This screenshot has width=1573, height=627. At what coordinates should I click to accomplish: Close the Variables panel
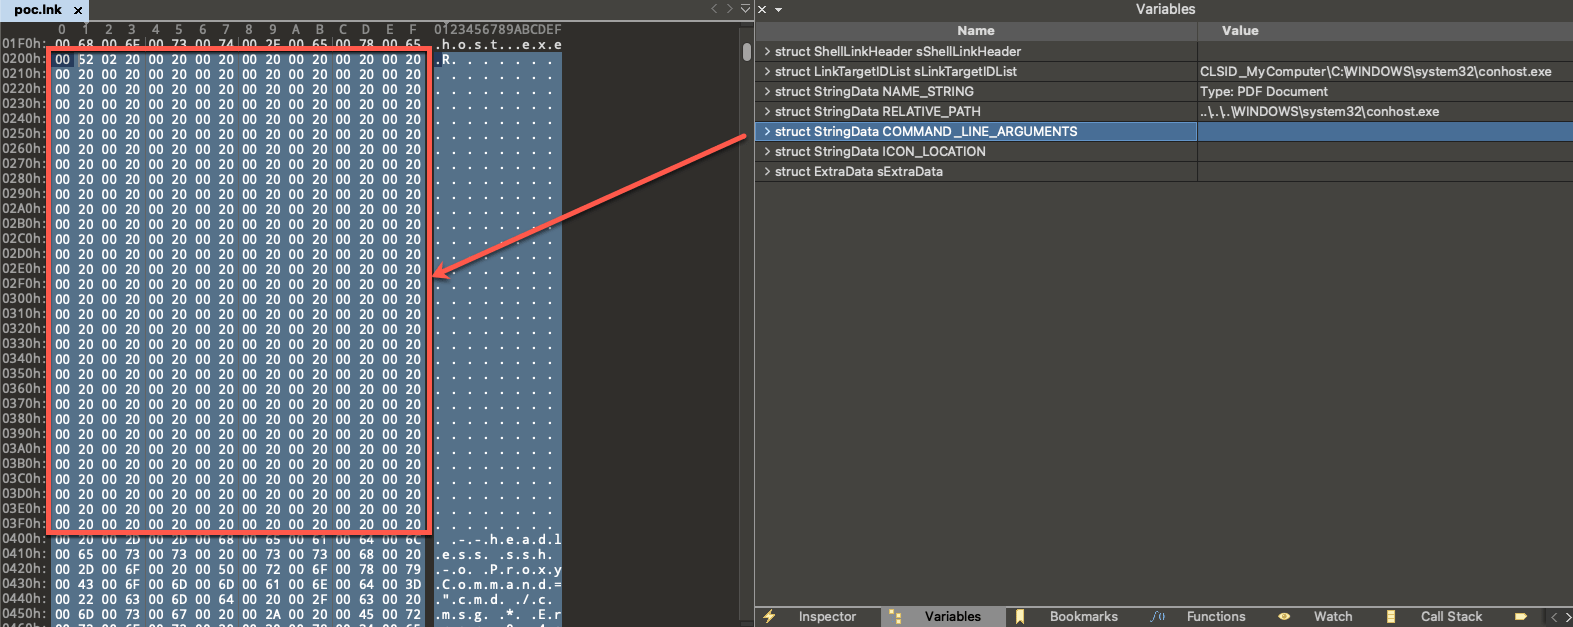pyautogui.click(x=762, y=10)
